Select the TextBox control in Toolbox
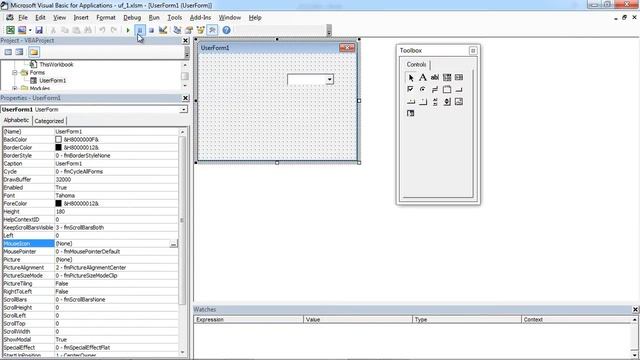The height and width of the screenshot is (360, 640). coord(435,78)
